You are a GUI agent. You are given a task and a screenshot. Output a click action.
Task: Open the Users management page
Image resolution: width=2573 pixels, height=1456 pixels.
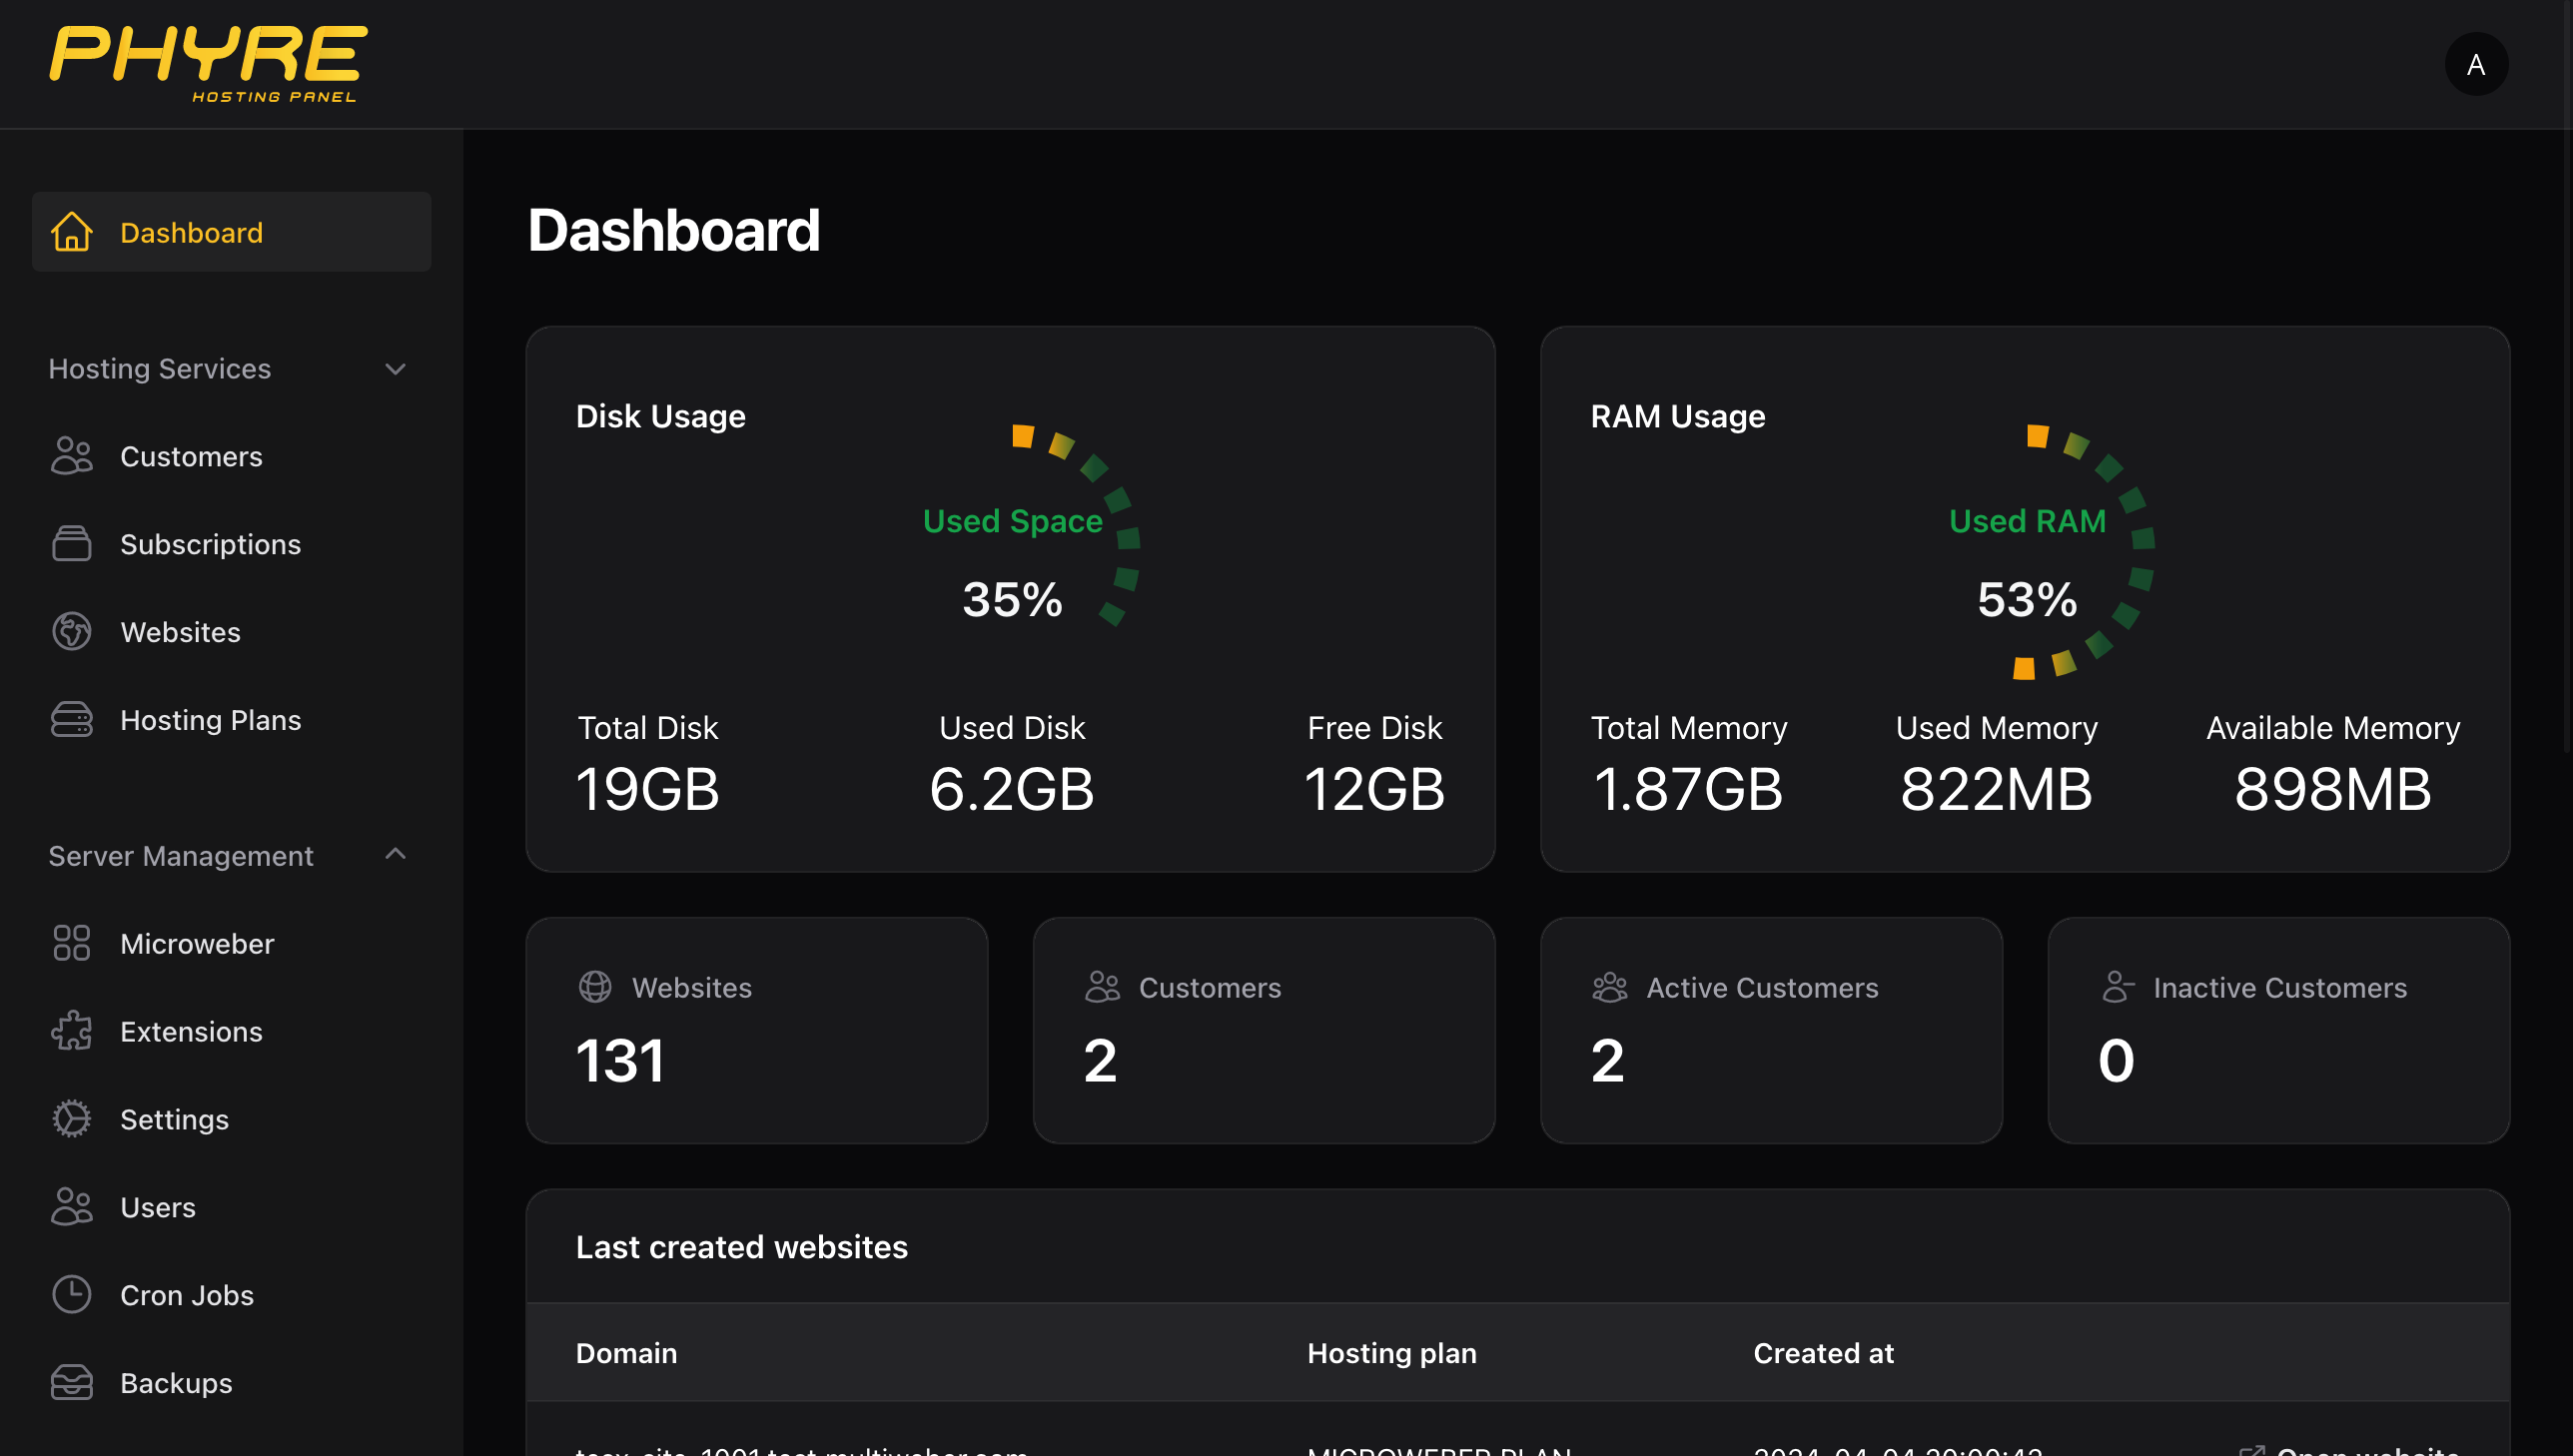[x=157, y=1207]
